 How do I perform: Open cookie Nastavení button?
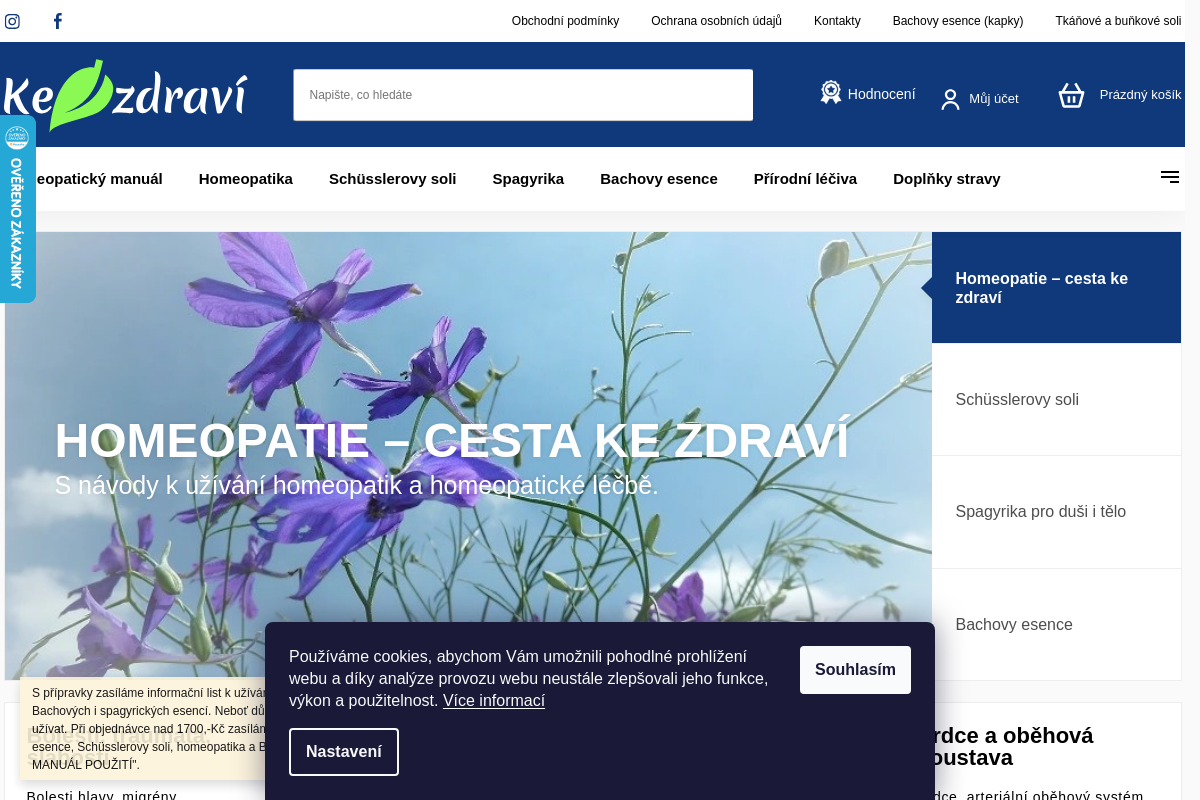[x=344, y=752]
